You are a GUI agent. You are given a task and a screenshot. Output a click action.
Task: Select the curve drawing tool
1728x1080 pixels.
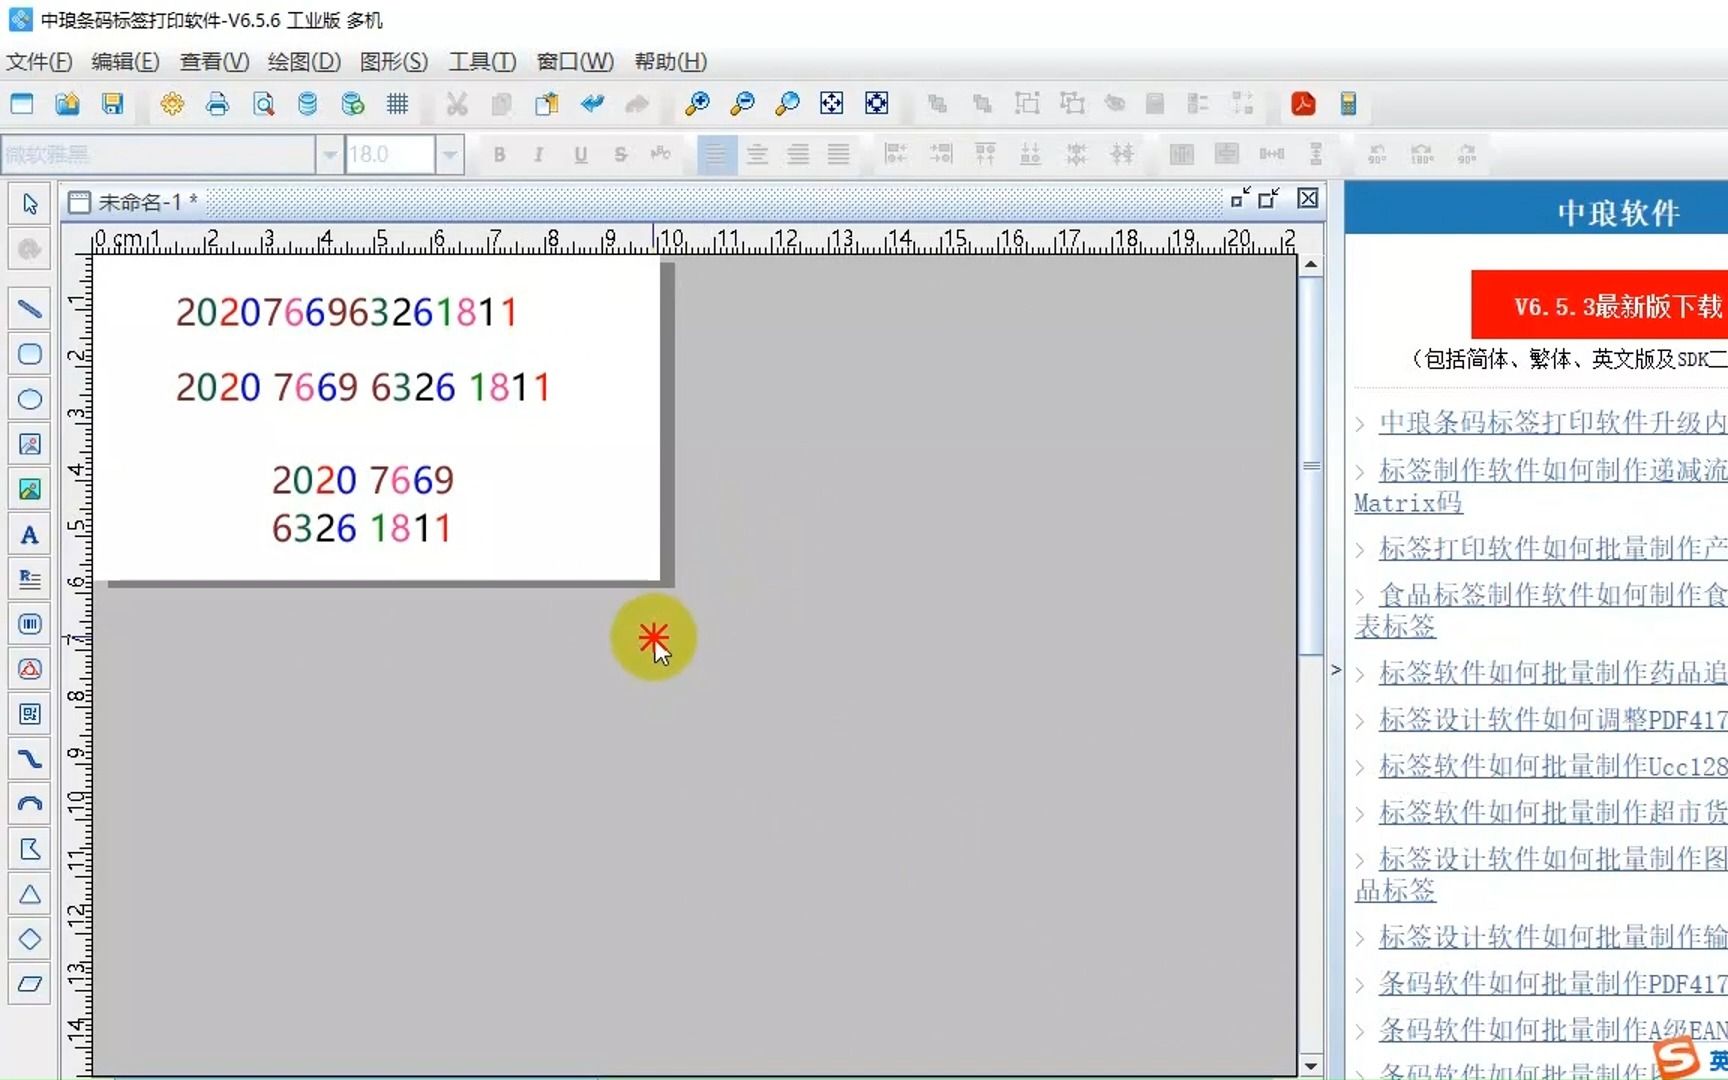pyautogui.click(x=30, y=759)
